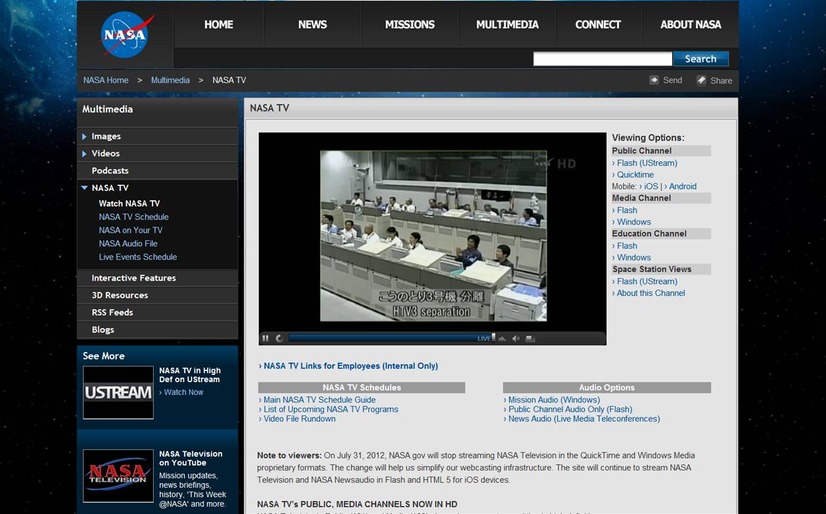826x514 pixels.
Task: Click Watch Now under NASA TV UStream
Action: [181, 392]
